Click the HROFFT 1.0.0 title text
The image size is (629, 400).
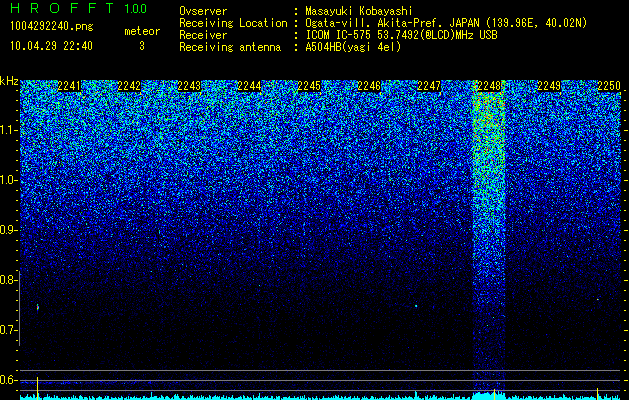[x=78, y=8]
